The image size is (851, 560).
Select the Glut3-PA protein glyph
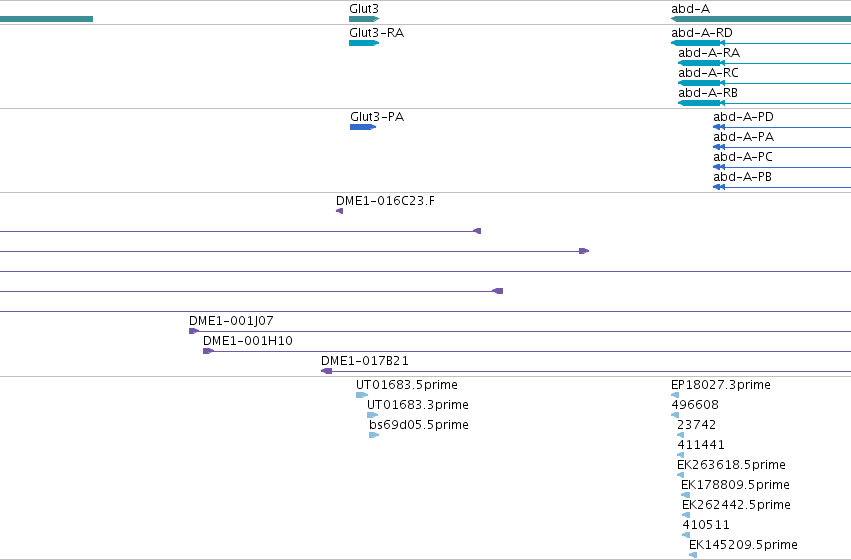363,127
